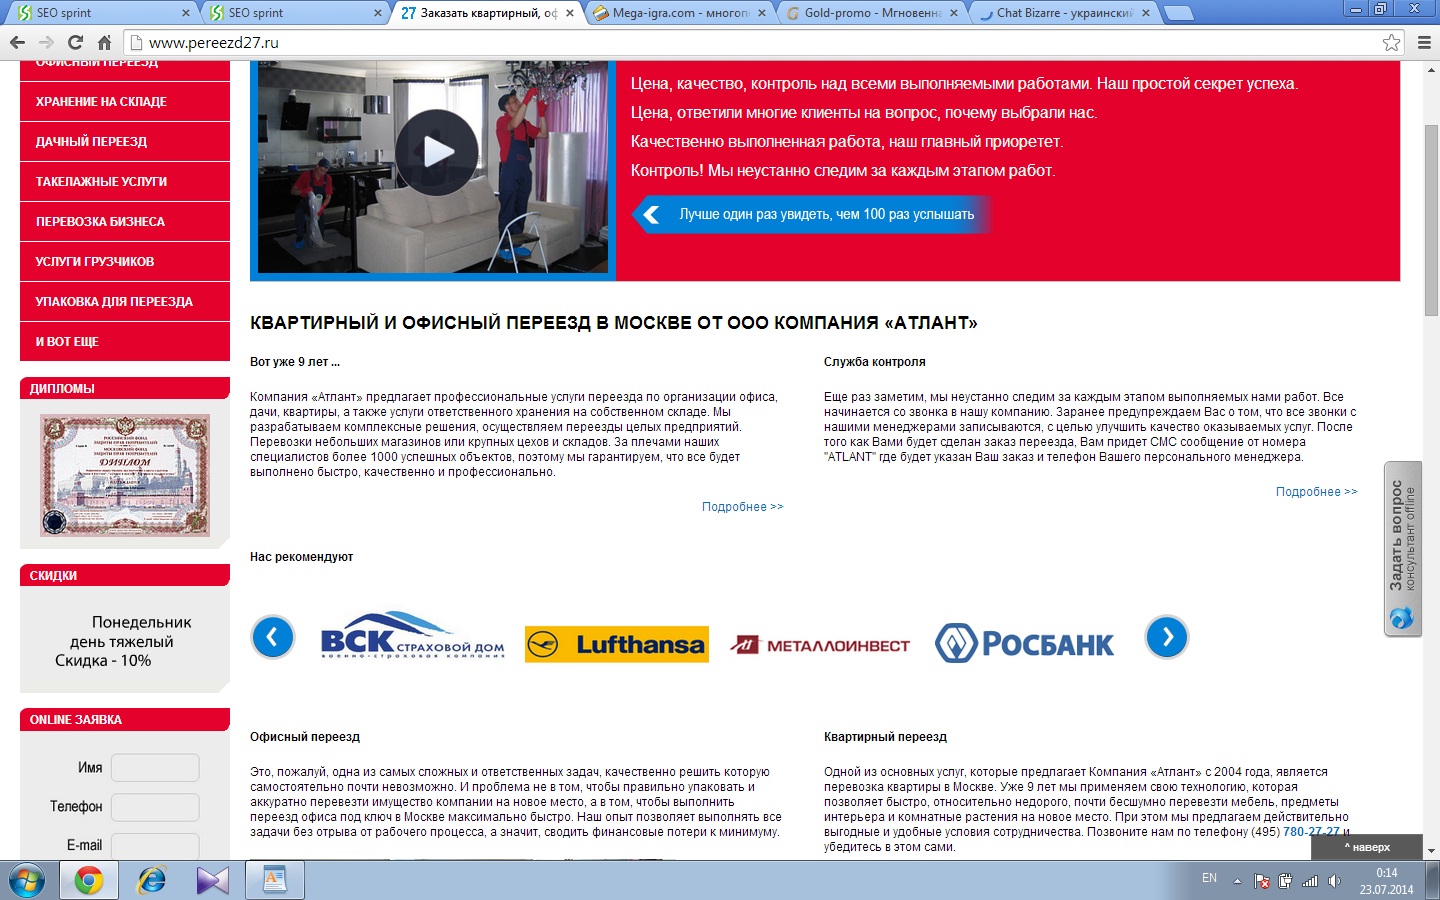Click the EN language indicator
Image resolution: width=1440 pixels, height=900 pixels.
point(1209,878)
